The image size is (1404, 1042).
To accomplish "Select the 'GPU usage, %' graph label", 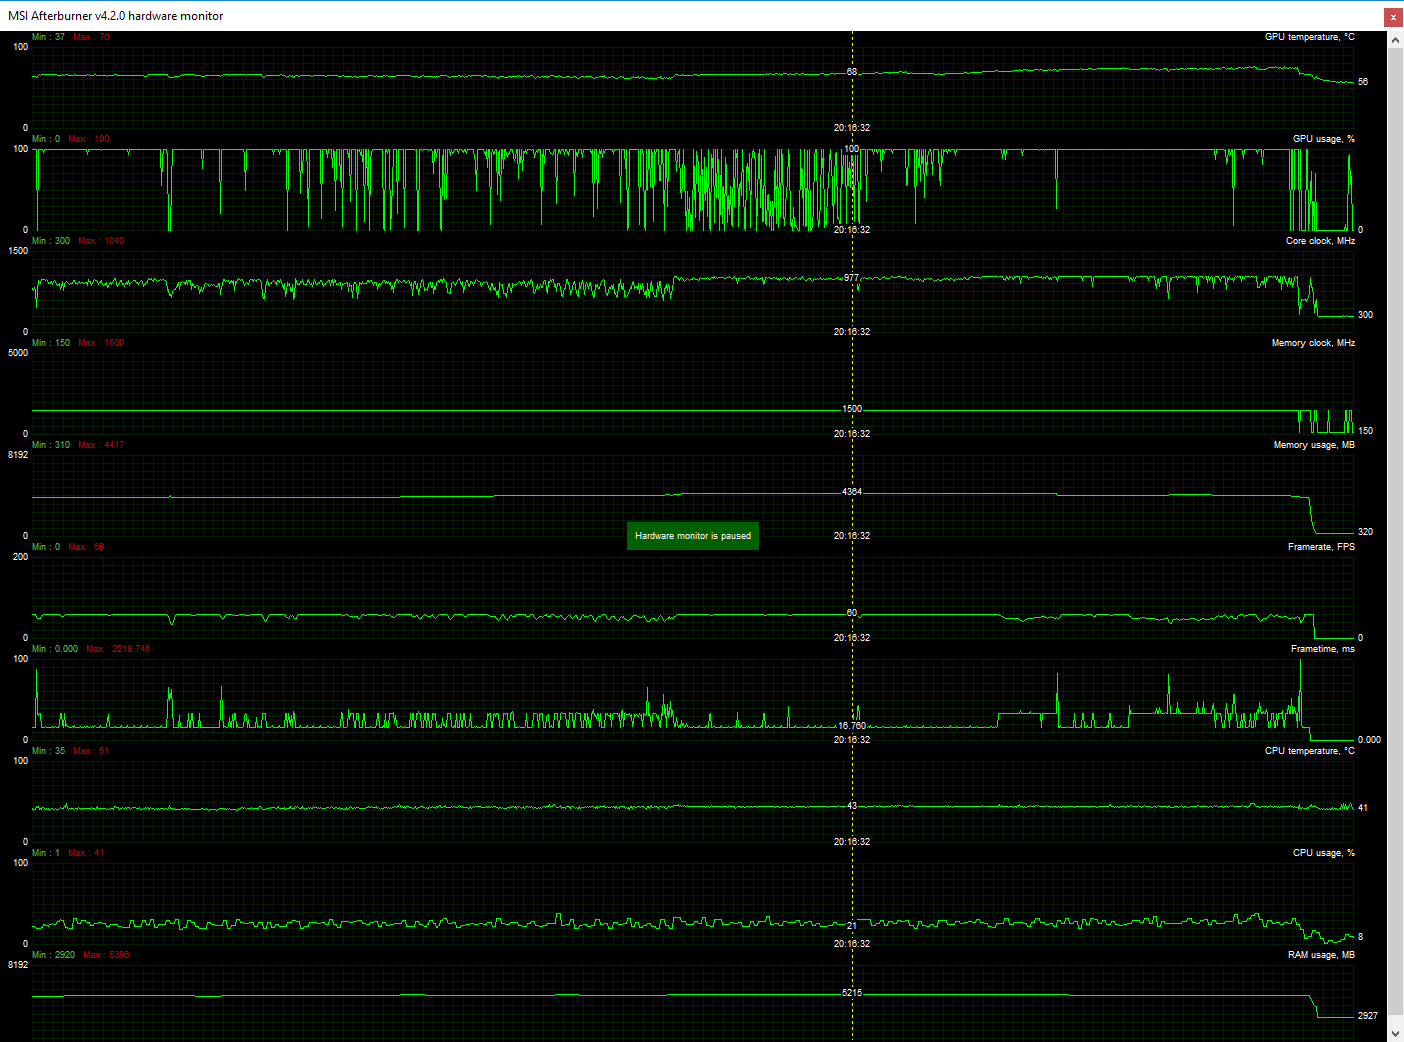I will click(x=1324, y=139).
